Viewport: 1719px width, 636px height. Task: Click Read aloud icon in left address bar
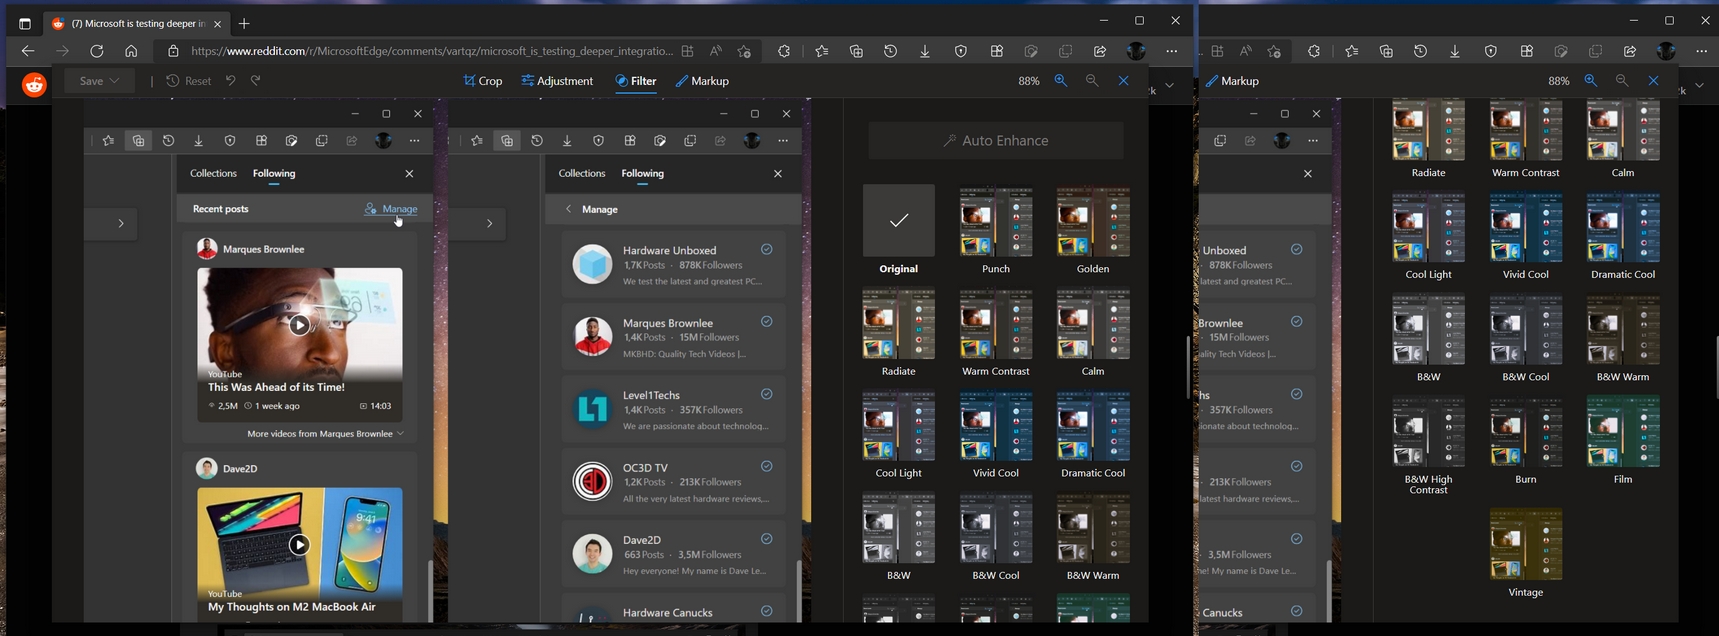[x=716, y=51]
